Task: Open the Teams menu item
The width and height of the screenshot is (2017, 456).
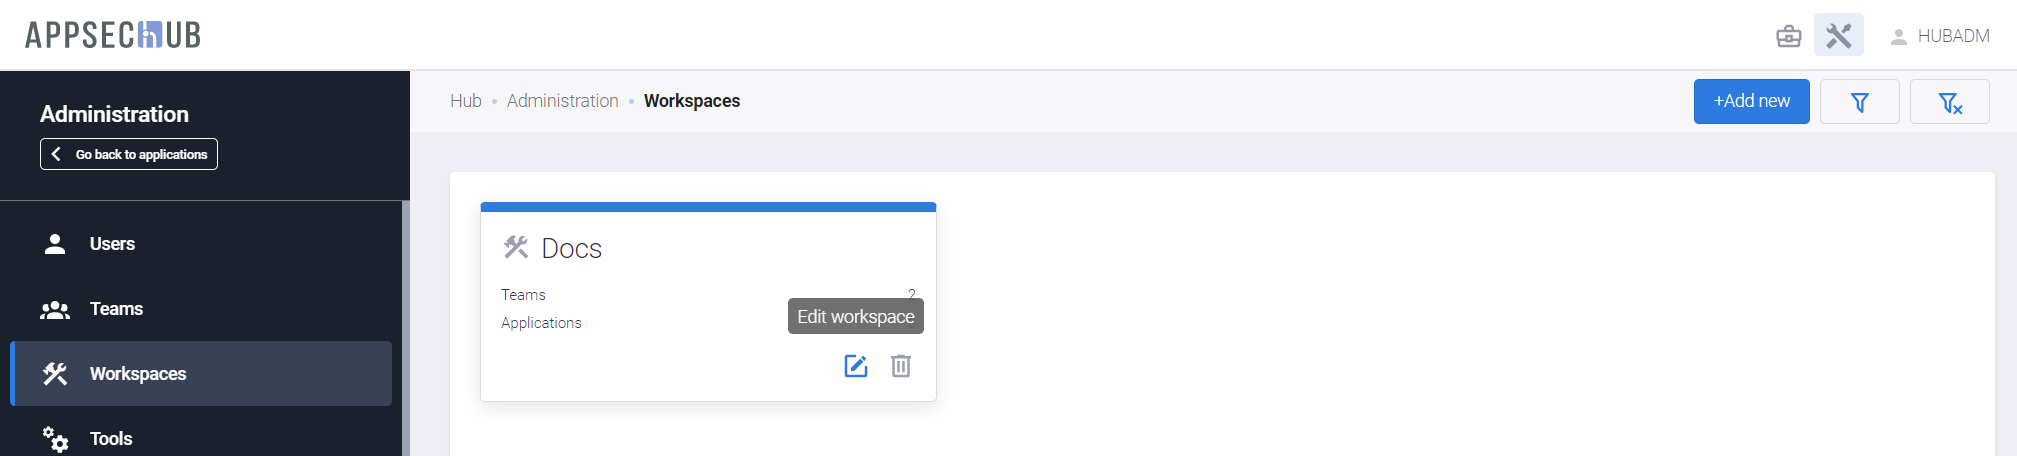Action: point(116,309)
